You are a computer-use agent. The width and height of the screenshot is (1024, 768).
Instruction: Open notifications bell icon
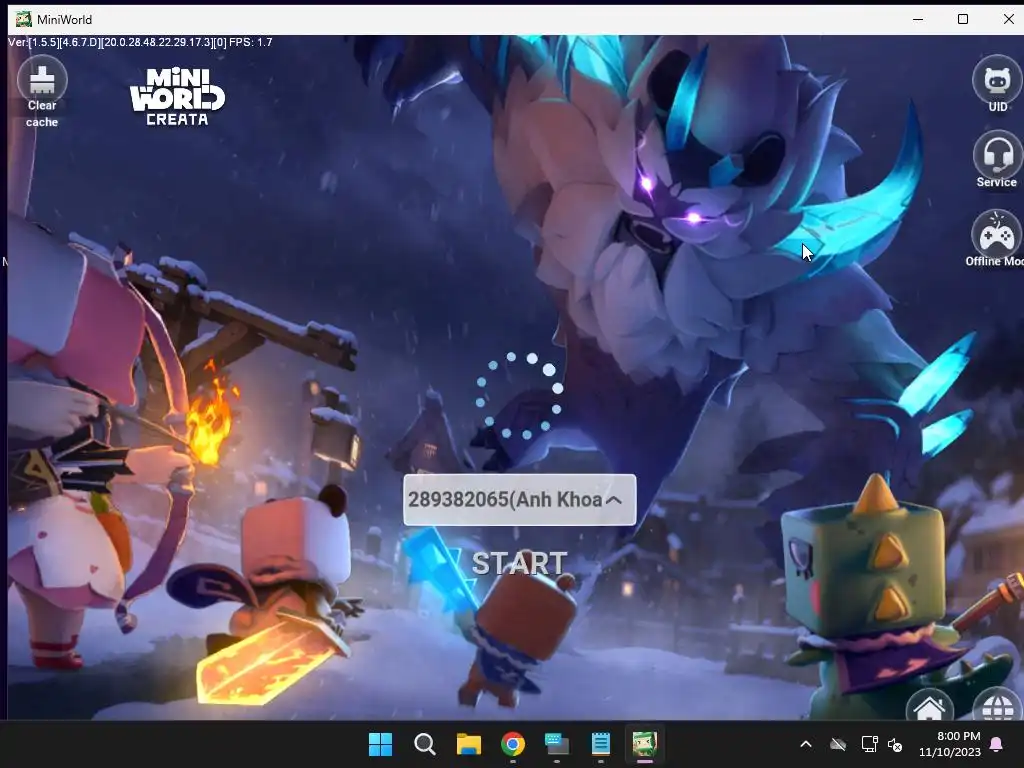coord(997,744)
